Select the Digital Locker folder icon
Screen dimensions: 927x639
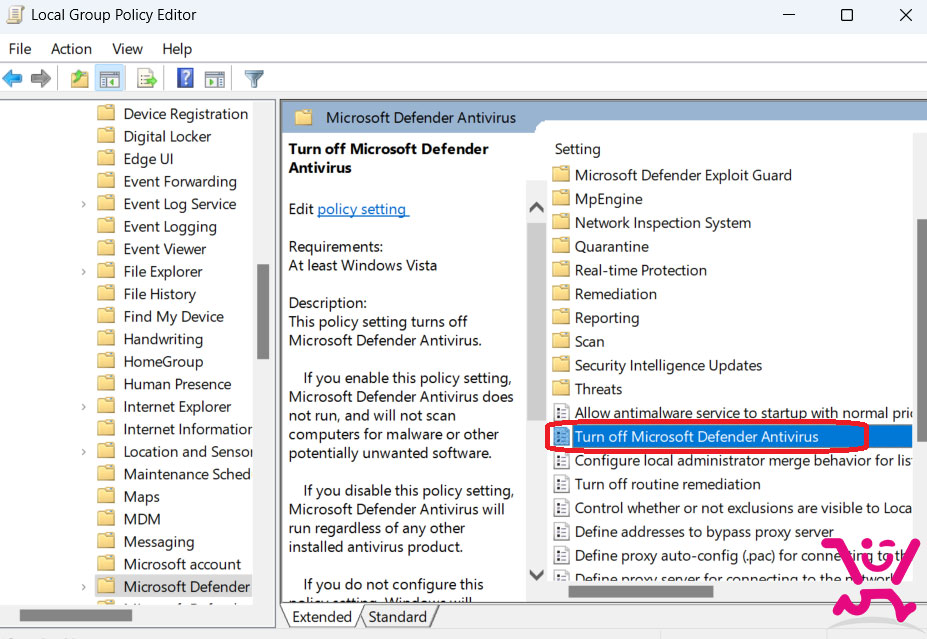pyautogui.click(x=106, y=135)
